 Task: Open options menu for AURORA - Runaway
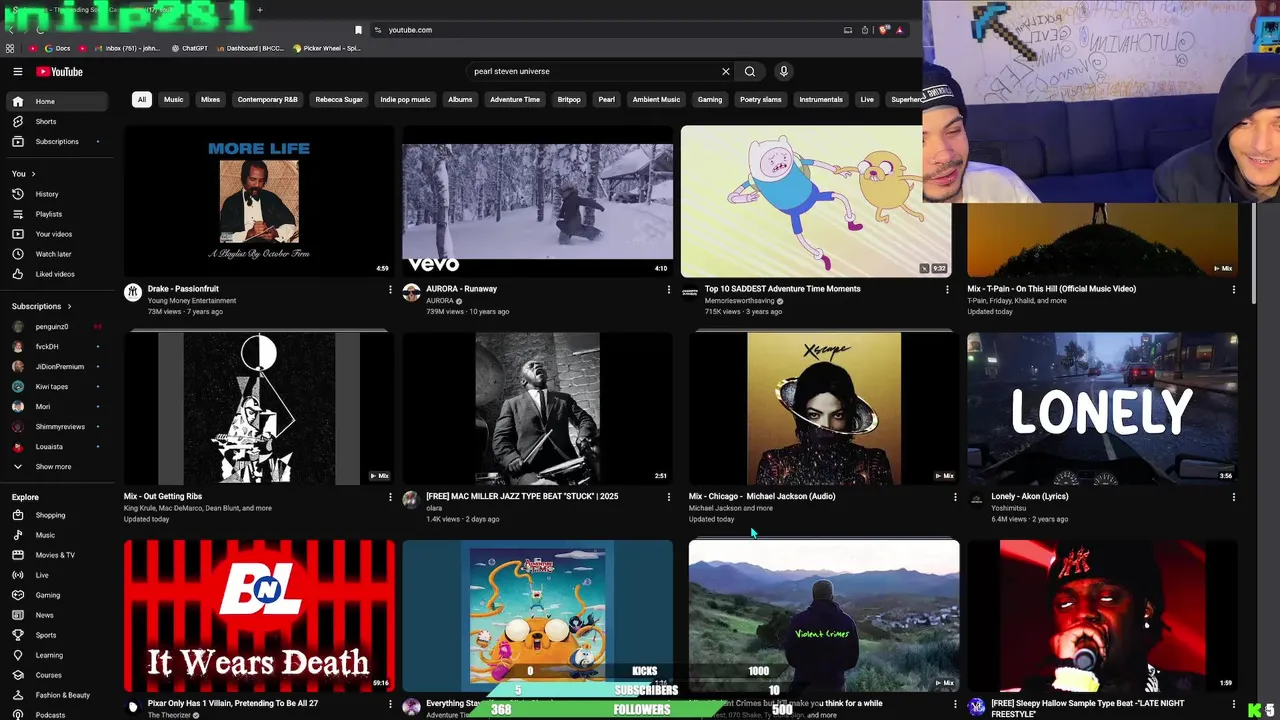[x=669, y=289]
